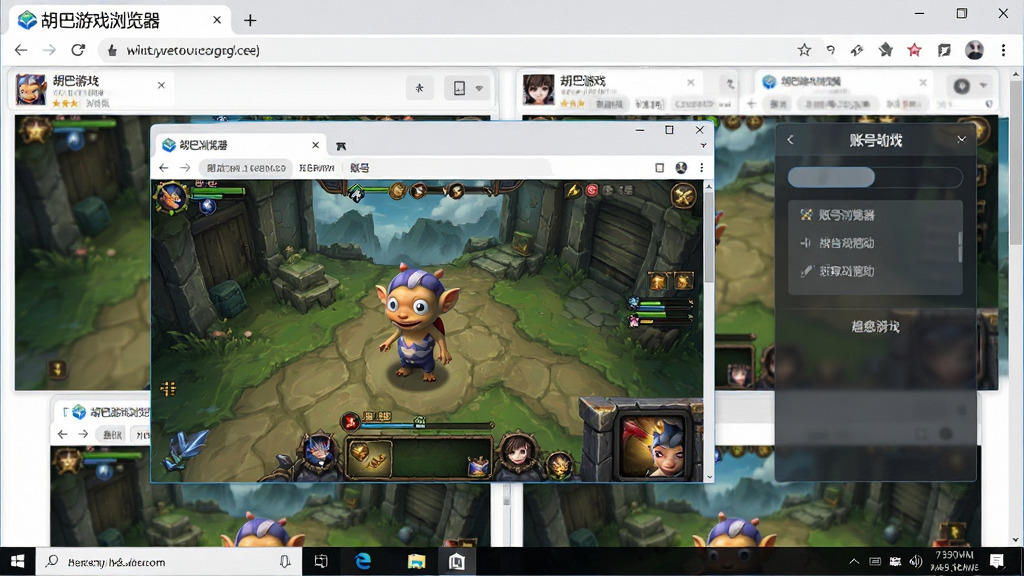Viewport: 1024px width, 576px height.
Task: Reload the page in the outer browser
Action: point(78,50)
